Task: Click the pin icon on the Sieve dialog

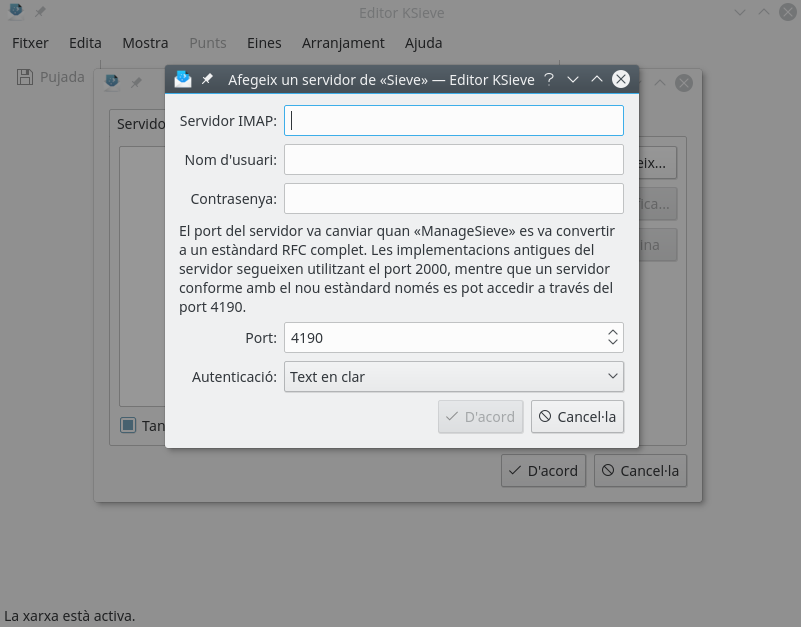Action: coord(207,79)
